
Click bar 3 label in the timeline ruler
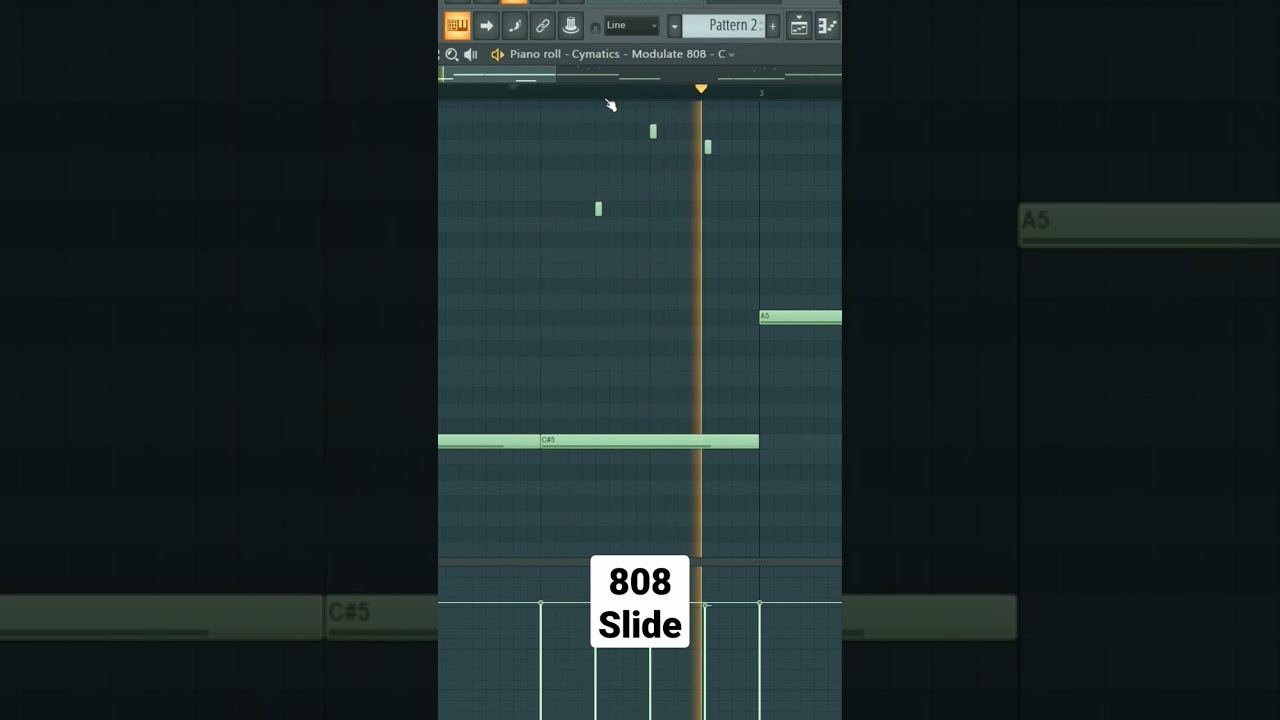coord(761,93)
